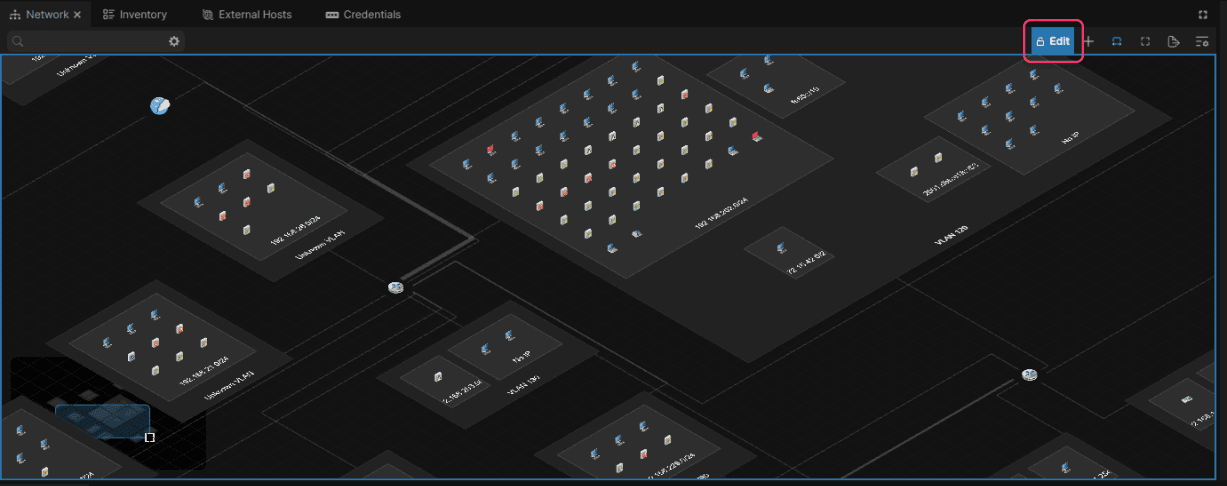
Task: Toggle the Edit lock button
Action: (x=1053, y=42)
